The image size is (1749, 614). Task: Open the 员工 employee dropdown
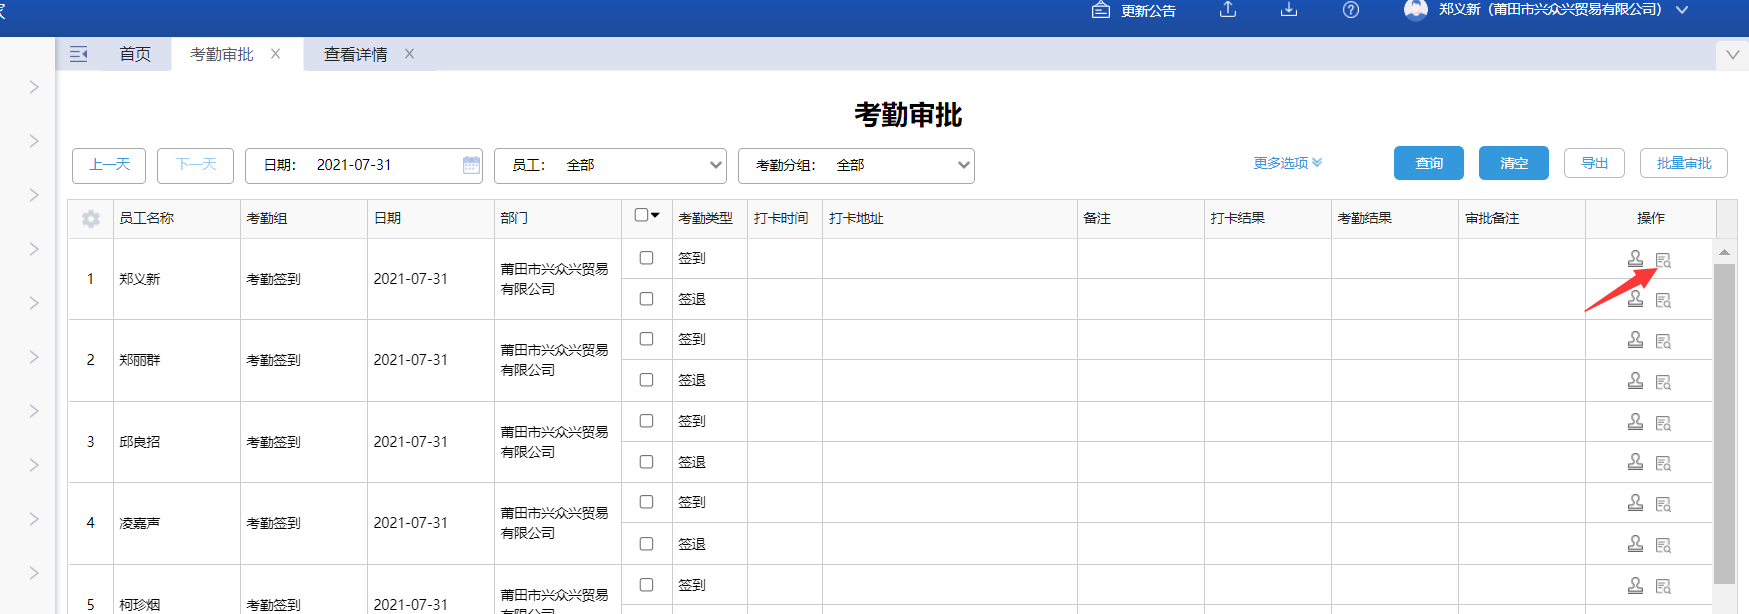tap(610, 166)
